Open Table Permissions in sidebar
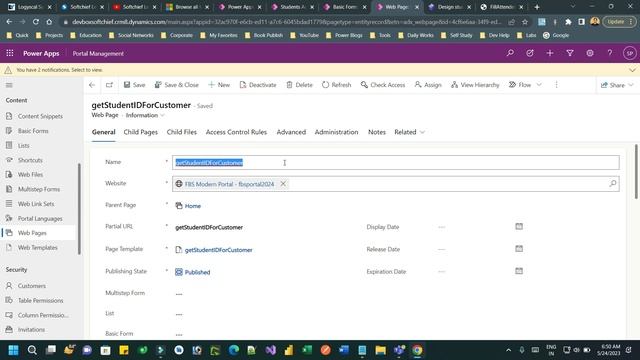The width and height of the screenshot is (640, 360). 39,300
